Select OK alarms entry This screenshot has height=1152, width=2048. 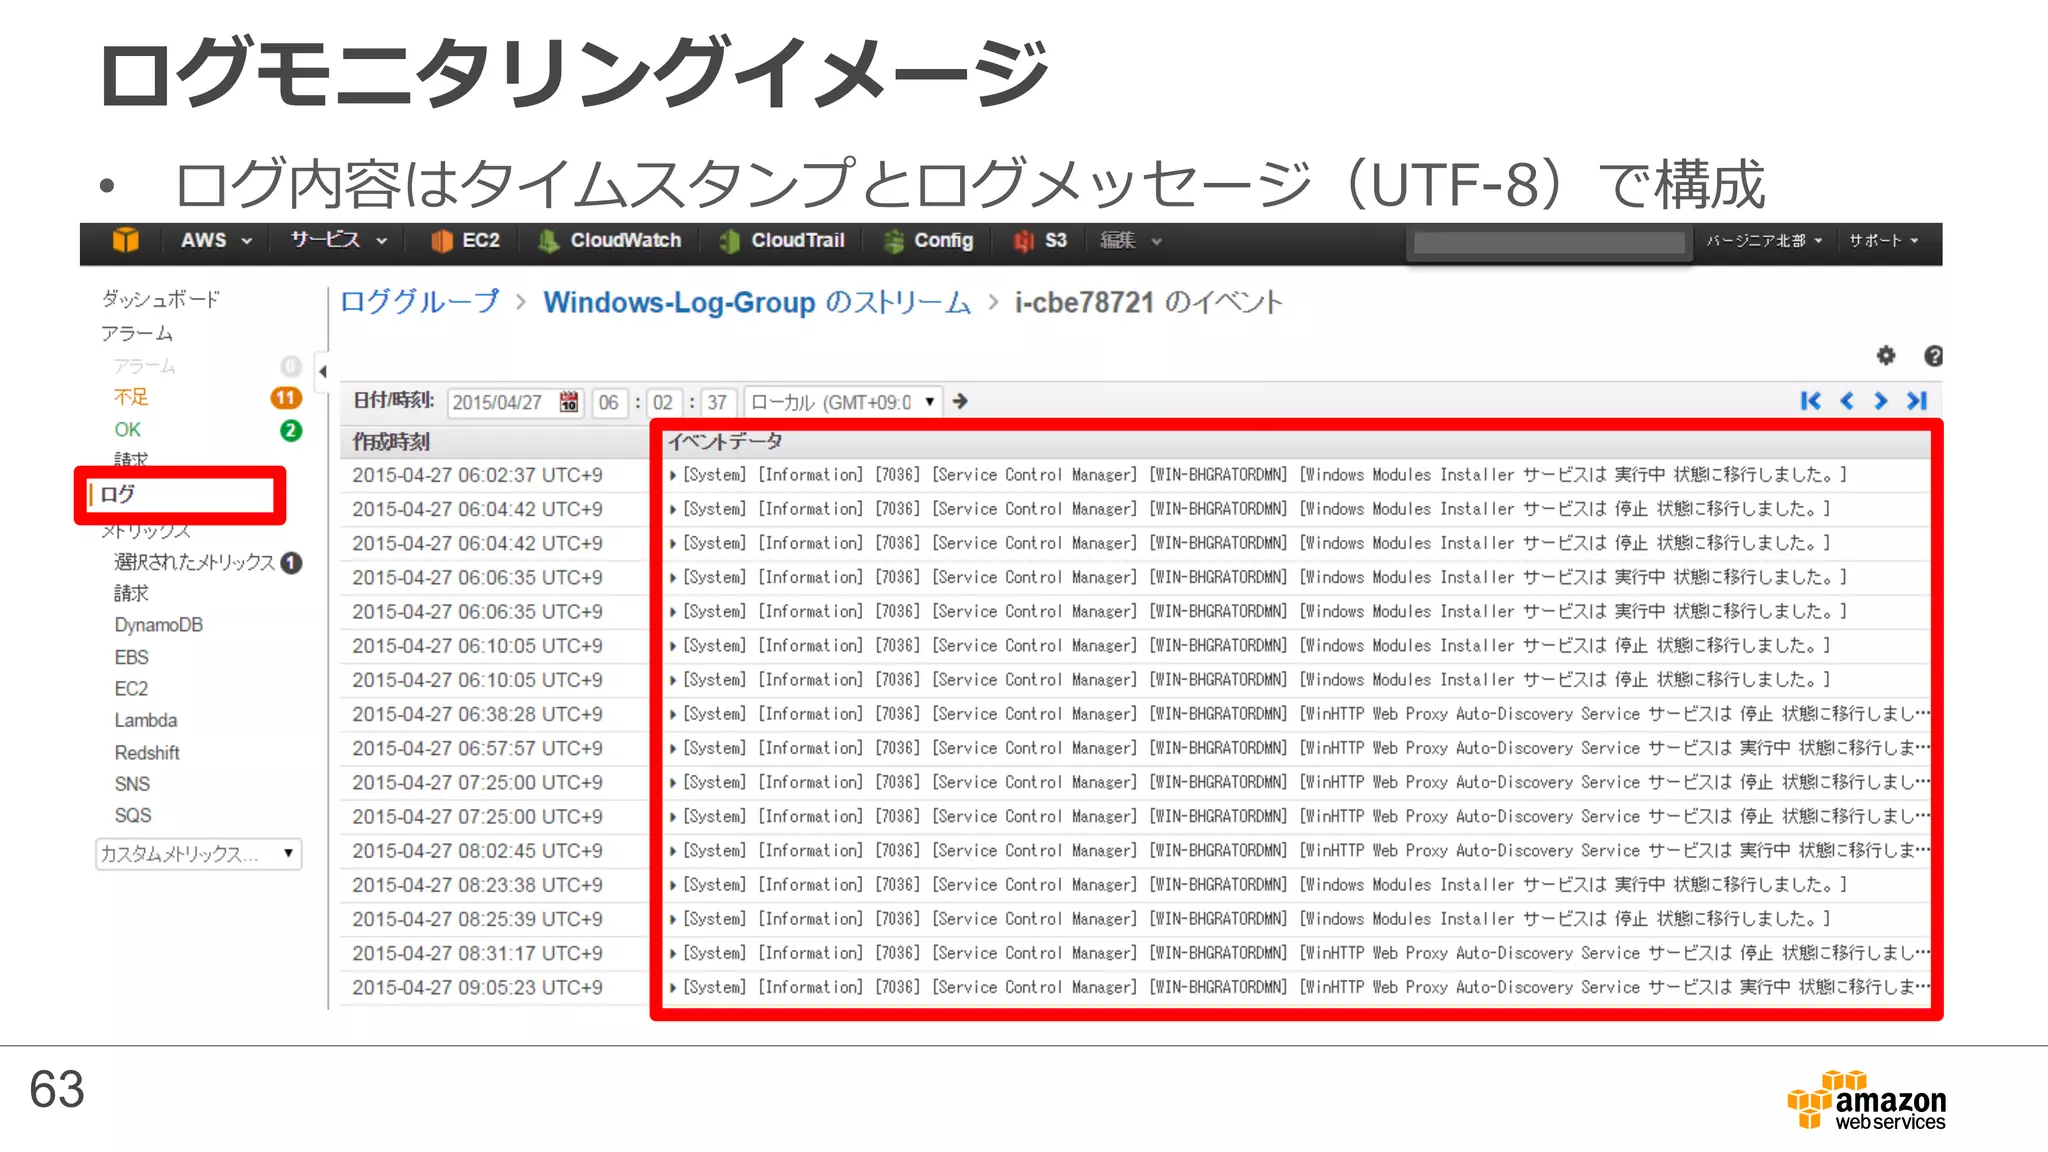click(x=128, y=430)
